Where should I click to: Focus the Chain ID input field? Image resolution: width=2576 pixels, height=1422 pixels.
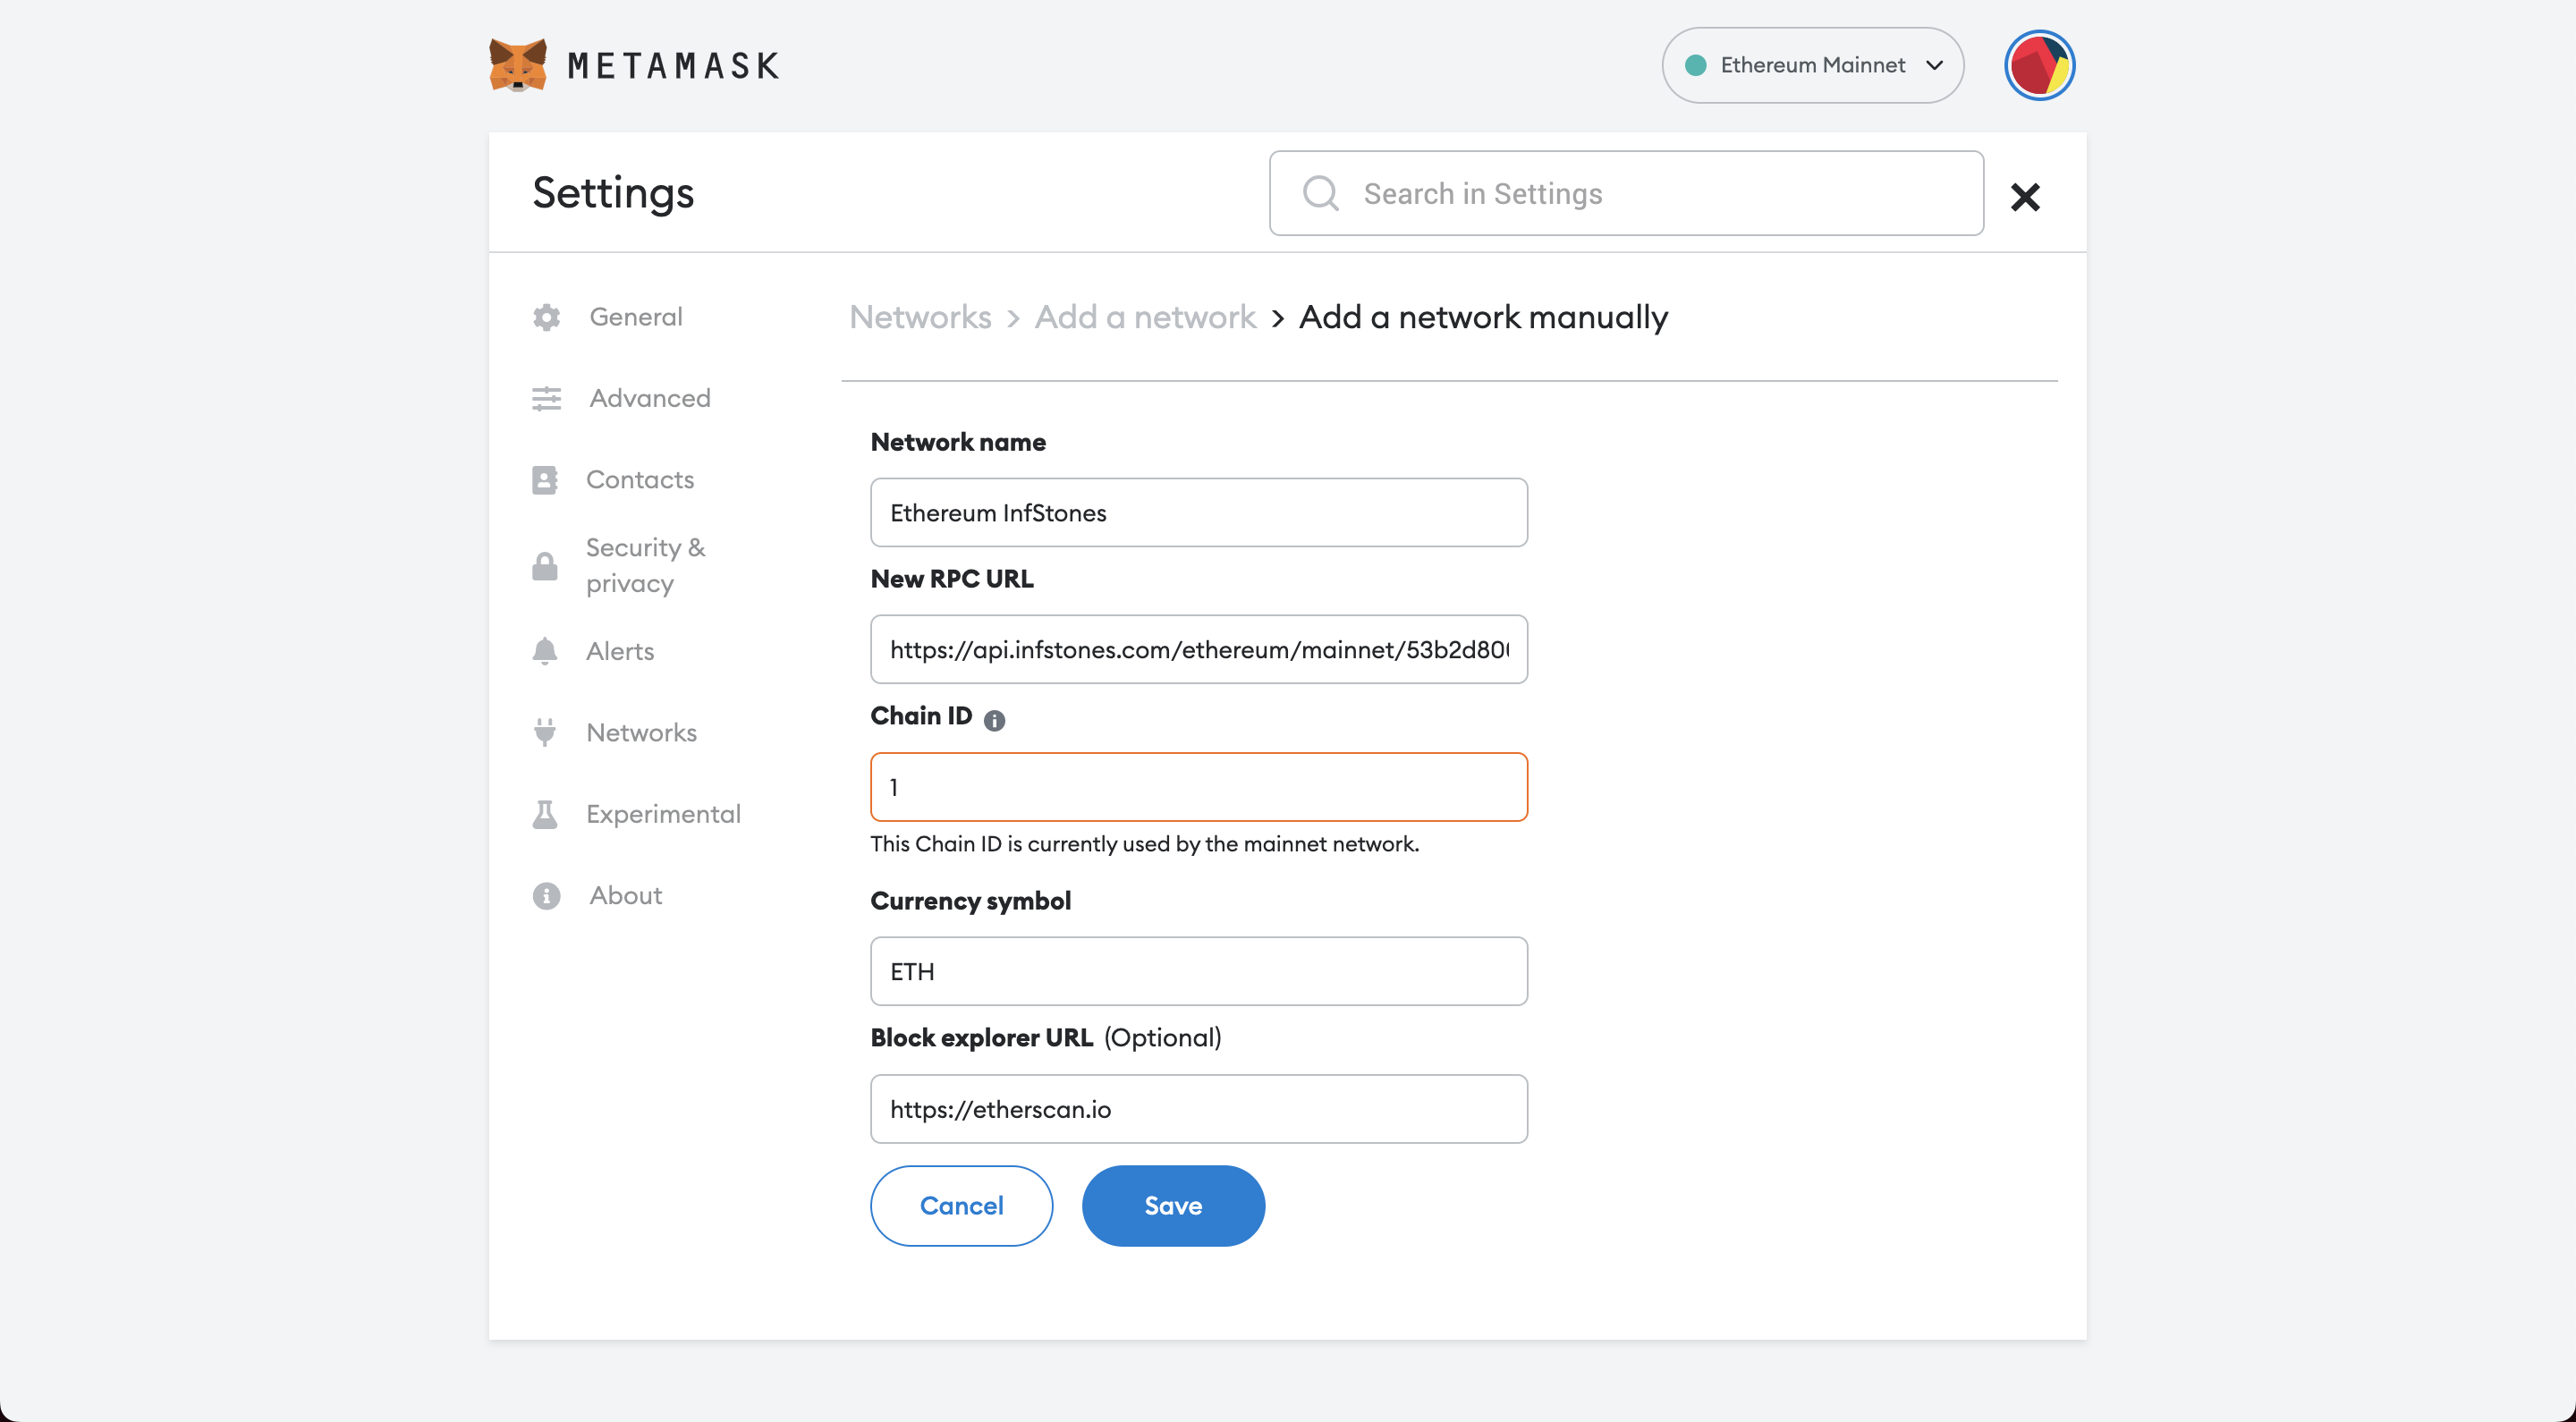[1198, 787]
